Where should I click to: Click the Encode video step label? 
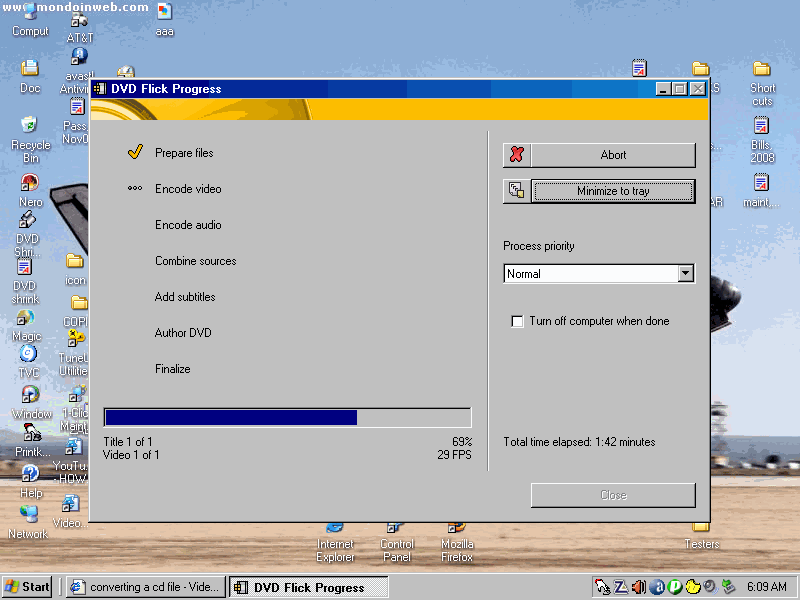coord(188,189)
